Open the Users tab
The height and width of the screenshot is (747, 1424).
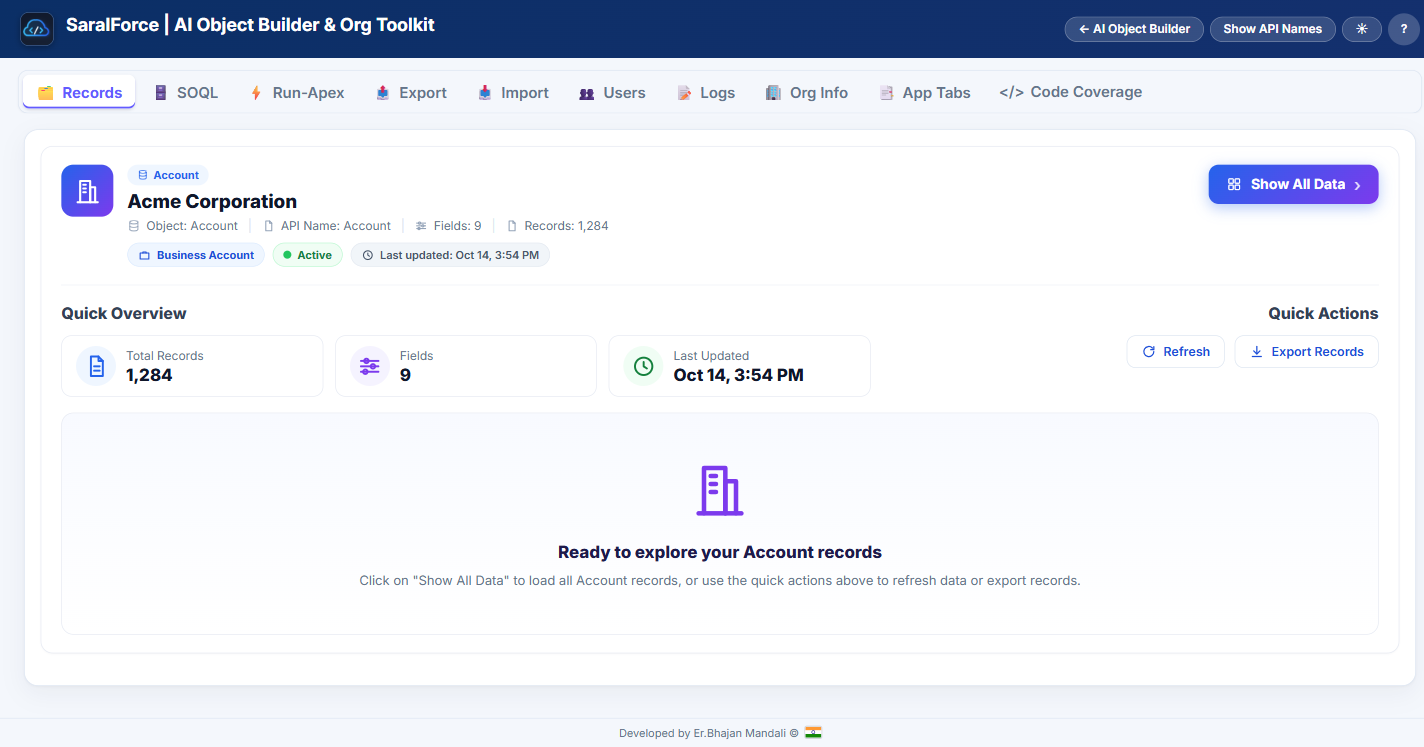(x=612, y=92)
